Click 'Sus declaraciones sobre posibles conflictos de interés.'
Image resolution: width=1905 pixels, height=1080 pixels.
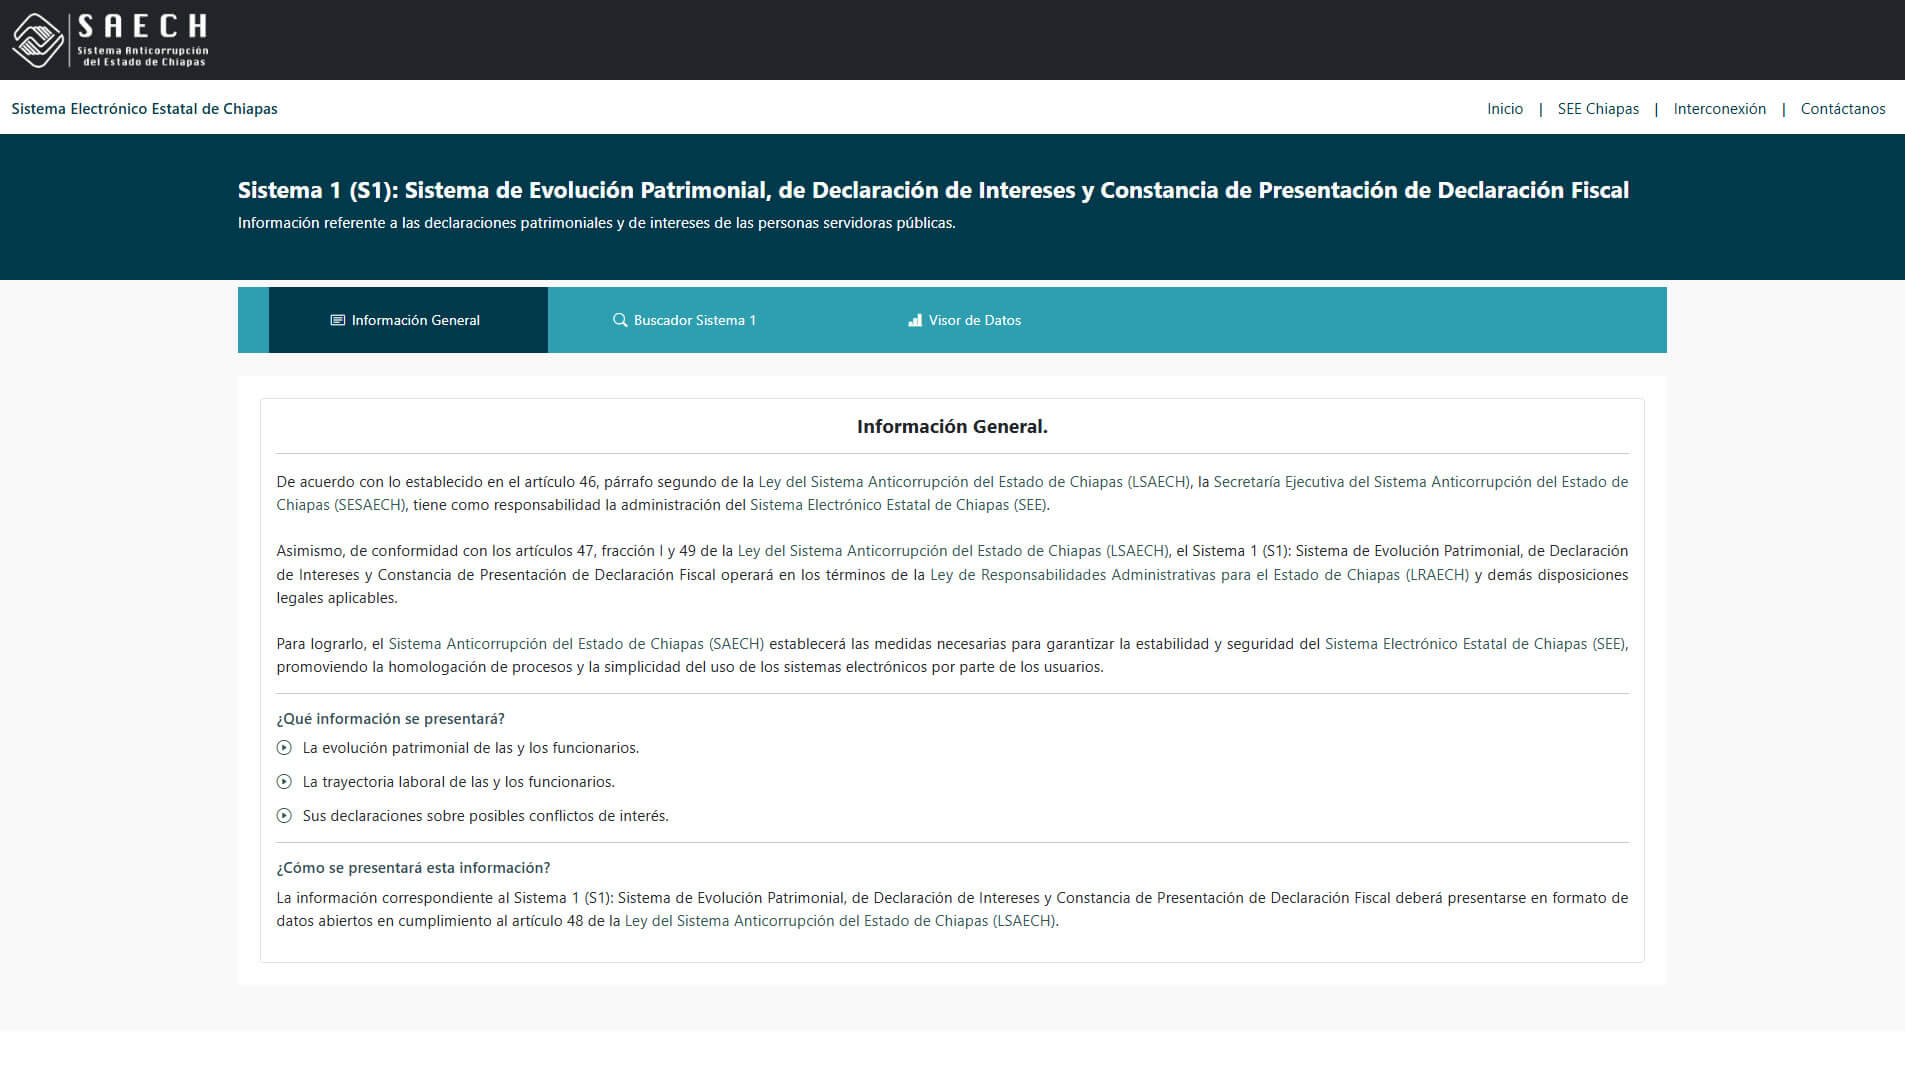[x=486, y=816]
